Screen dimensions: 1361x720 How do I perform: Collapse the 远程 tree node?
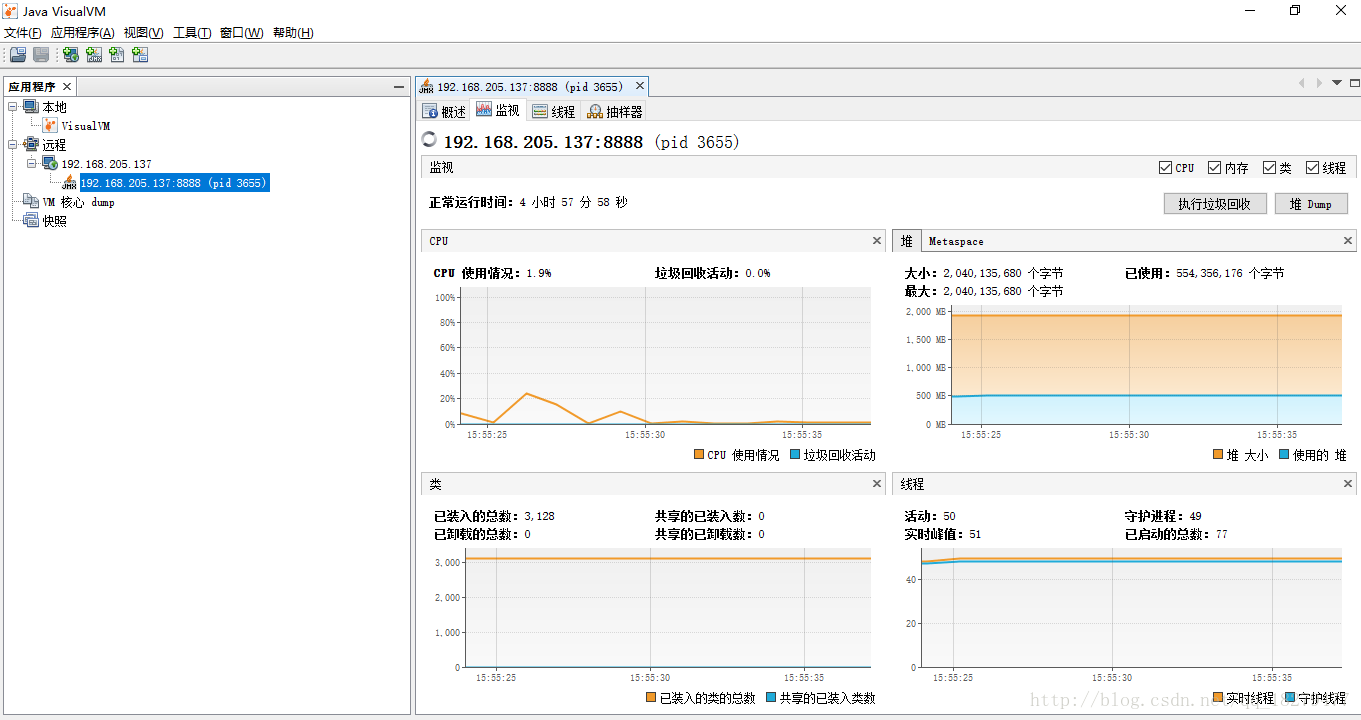click(x=13, y=145)
